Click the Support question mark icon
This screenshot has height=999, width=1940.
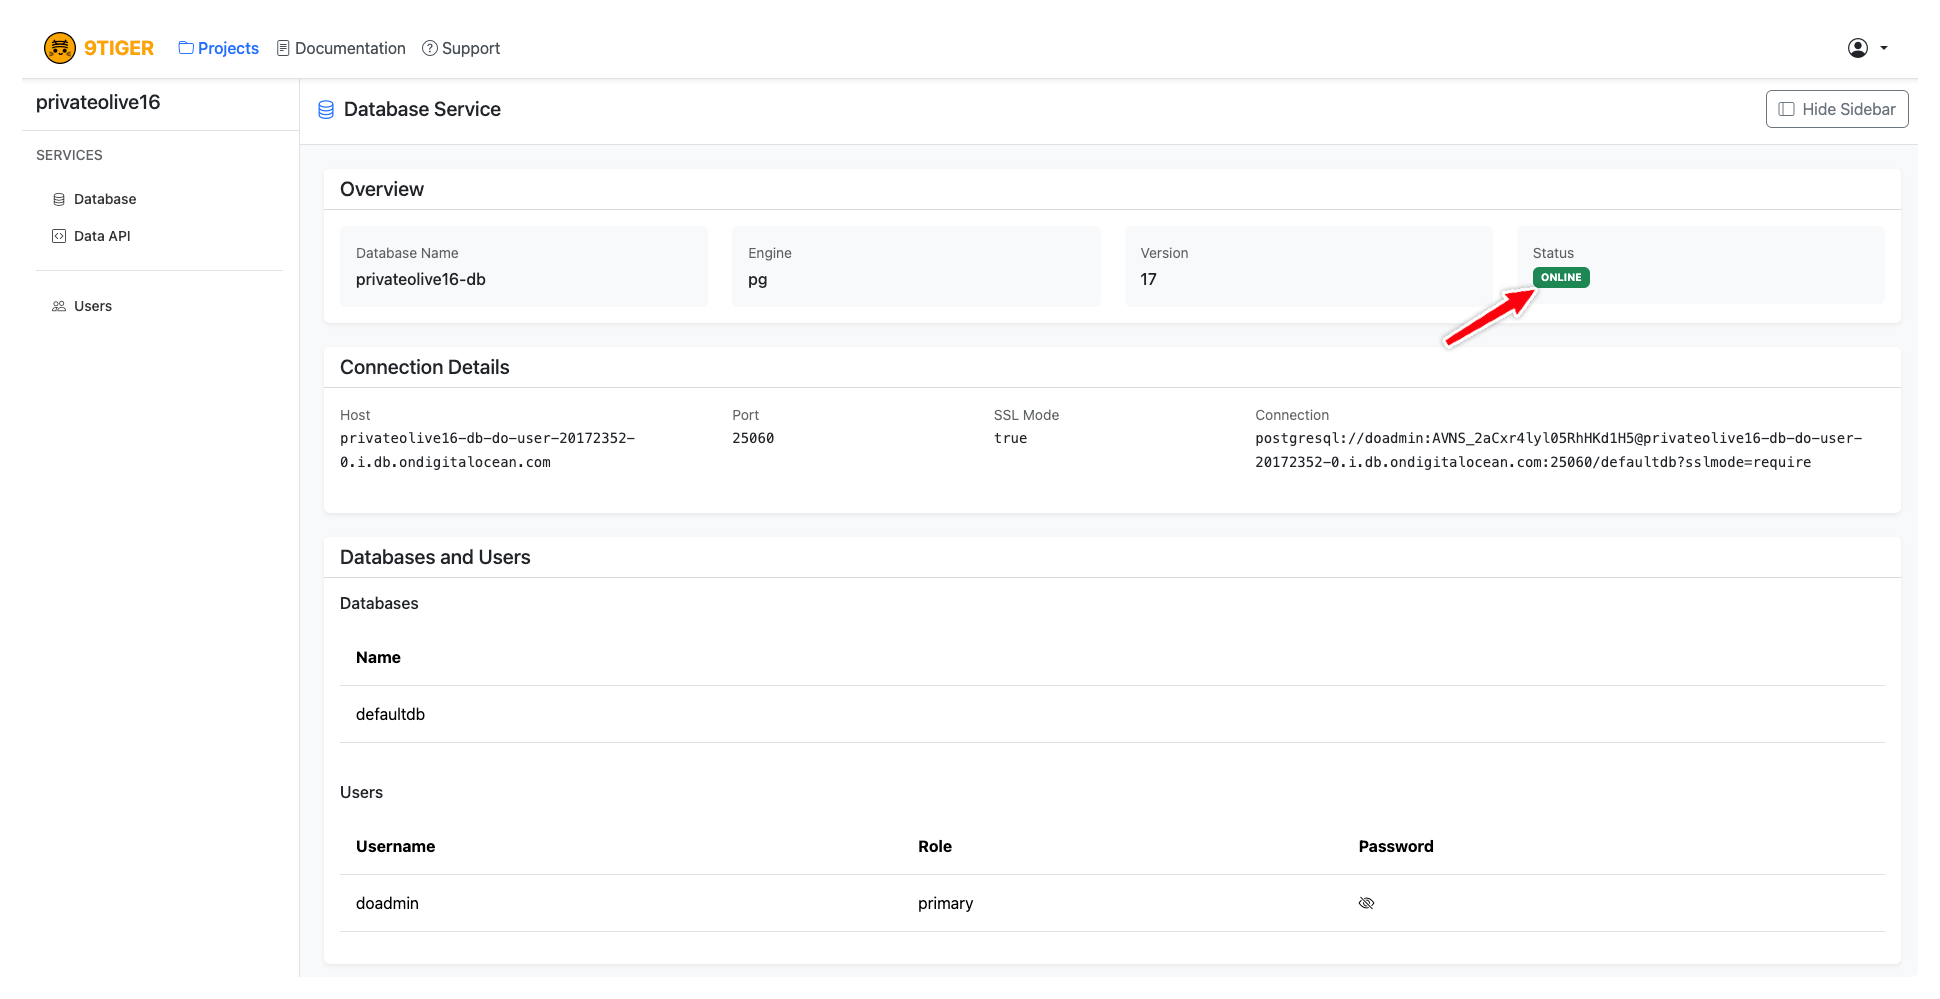(x=430, y=48)
